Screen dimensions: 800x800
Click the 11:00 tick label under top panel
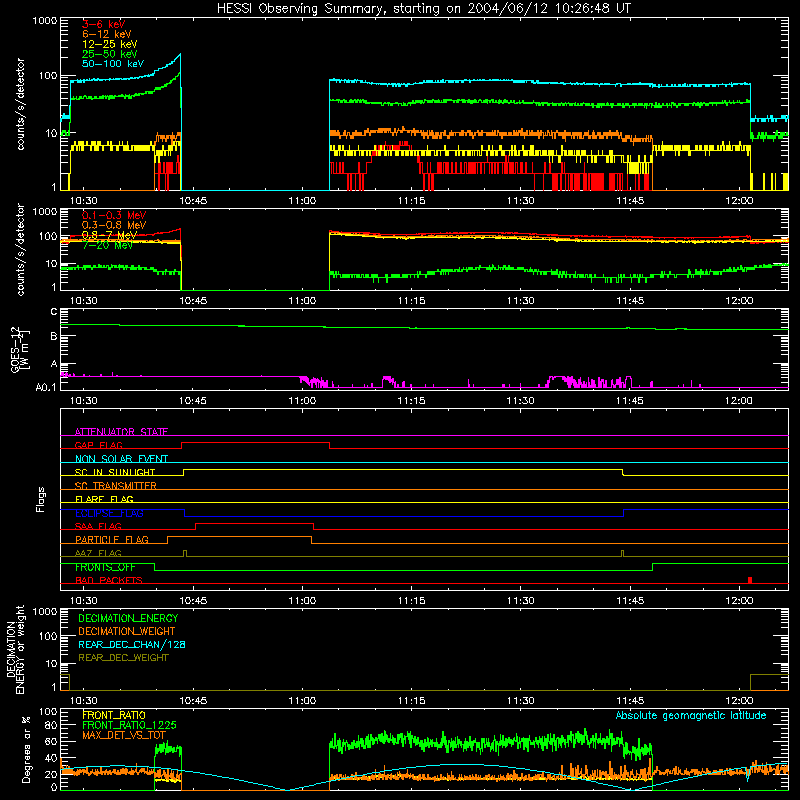[302, 201]
